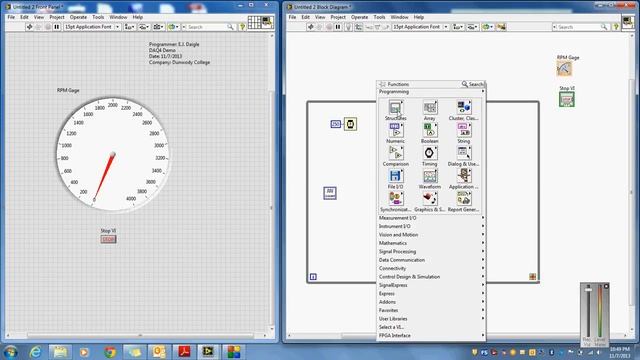Open the Dialog & User Interface palette

coord(464,153)
